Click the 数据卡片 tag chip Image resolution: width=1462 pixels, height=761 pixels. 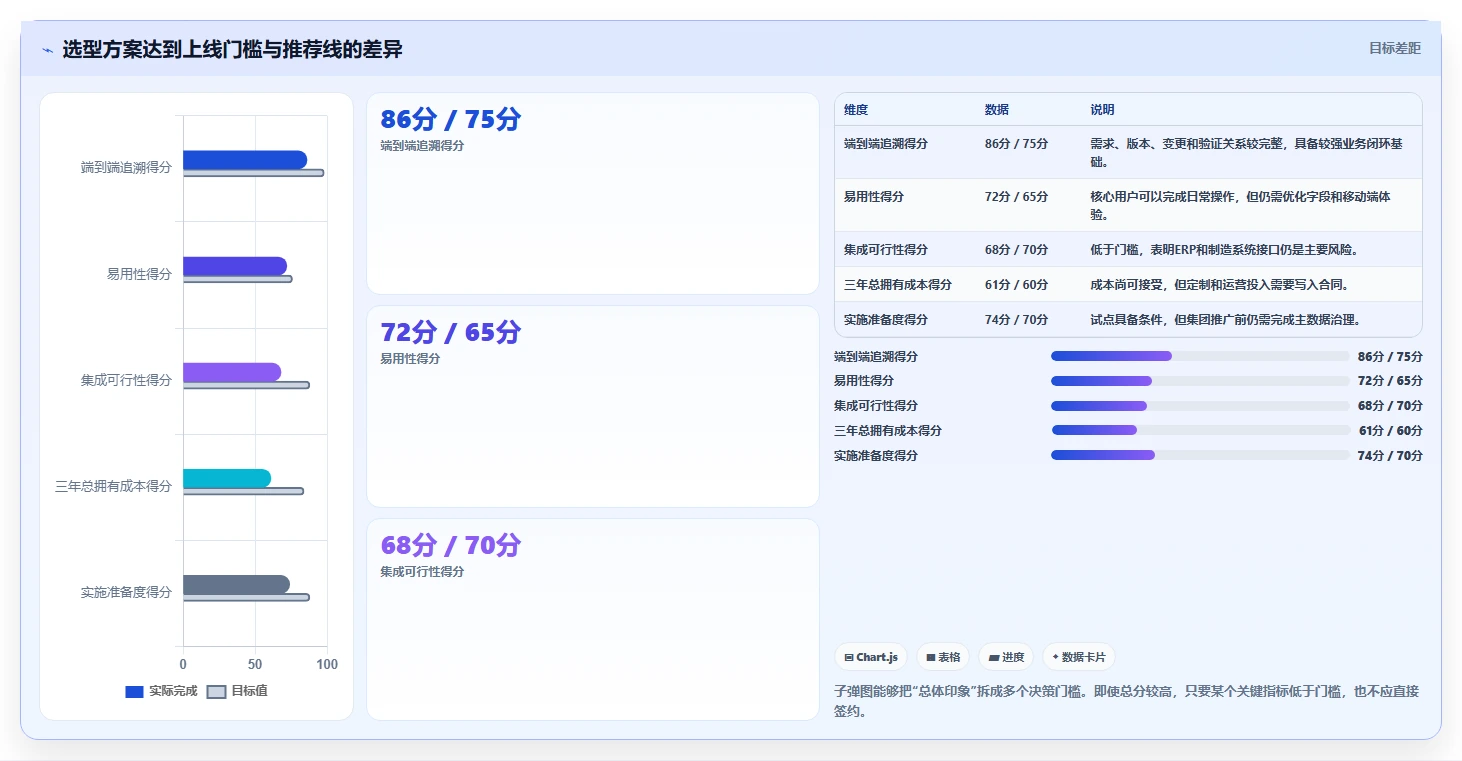click(x=1079, y=657)
